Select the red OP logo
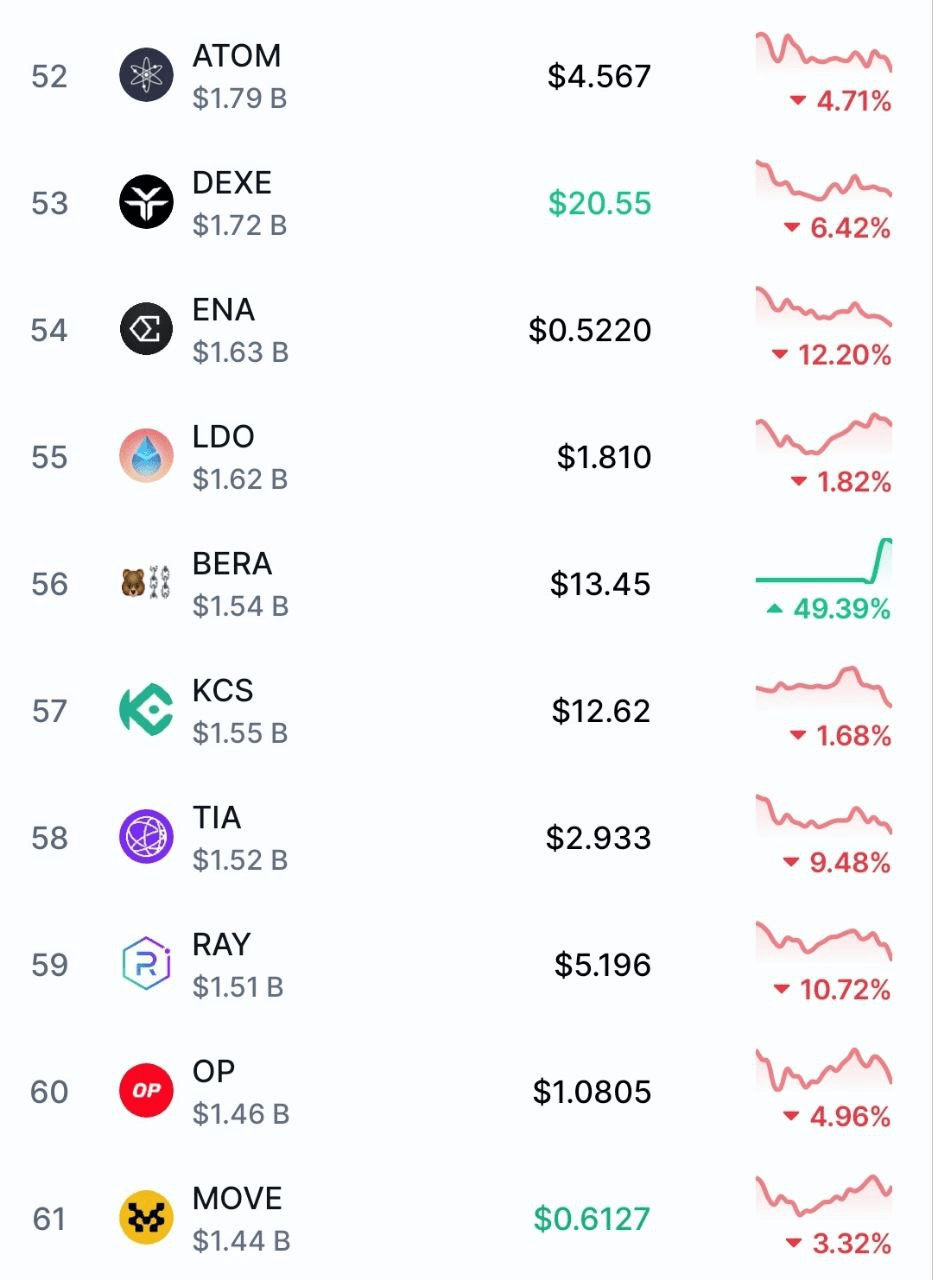The width and height of the screenshot is (933, 1280). [x=147, y=1092]
